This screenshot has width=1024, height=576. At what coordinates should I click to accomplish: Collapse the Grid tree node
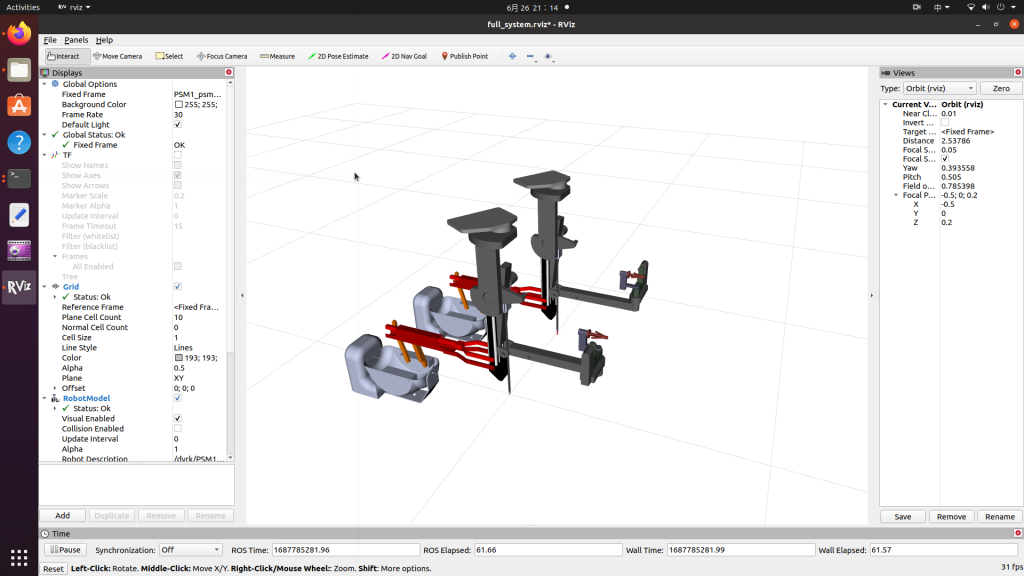click(x=44, y=287)
